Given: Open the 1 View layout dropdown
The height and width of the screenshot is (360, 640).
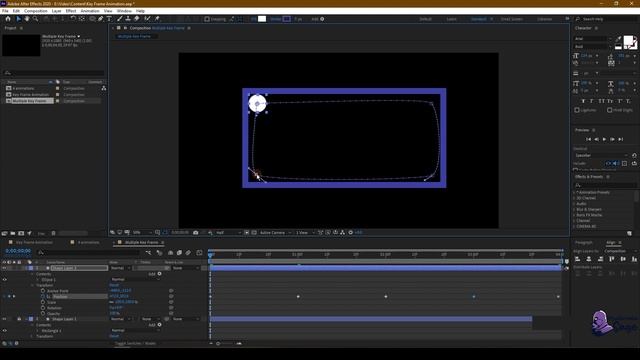Looking at the screenshot, I should [x=305, y=233].
